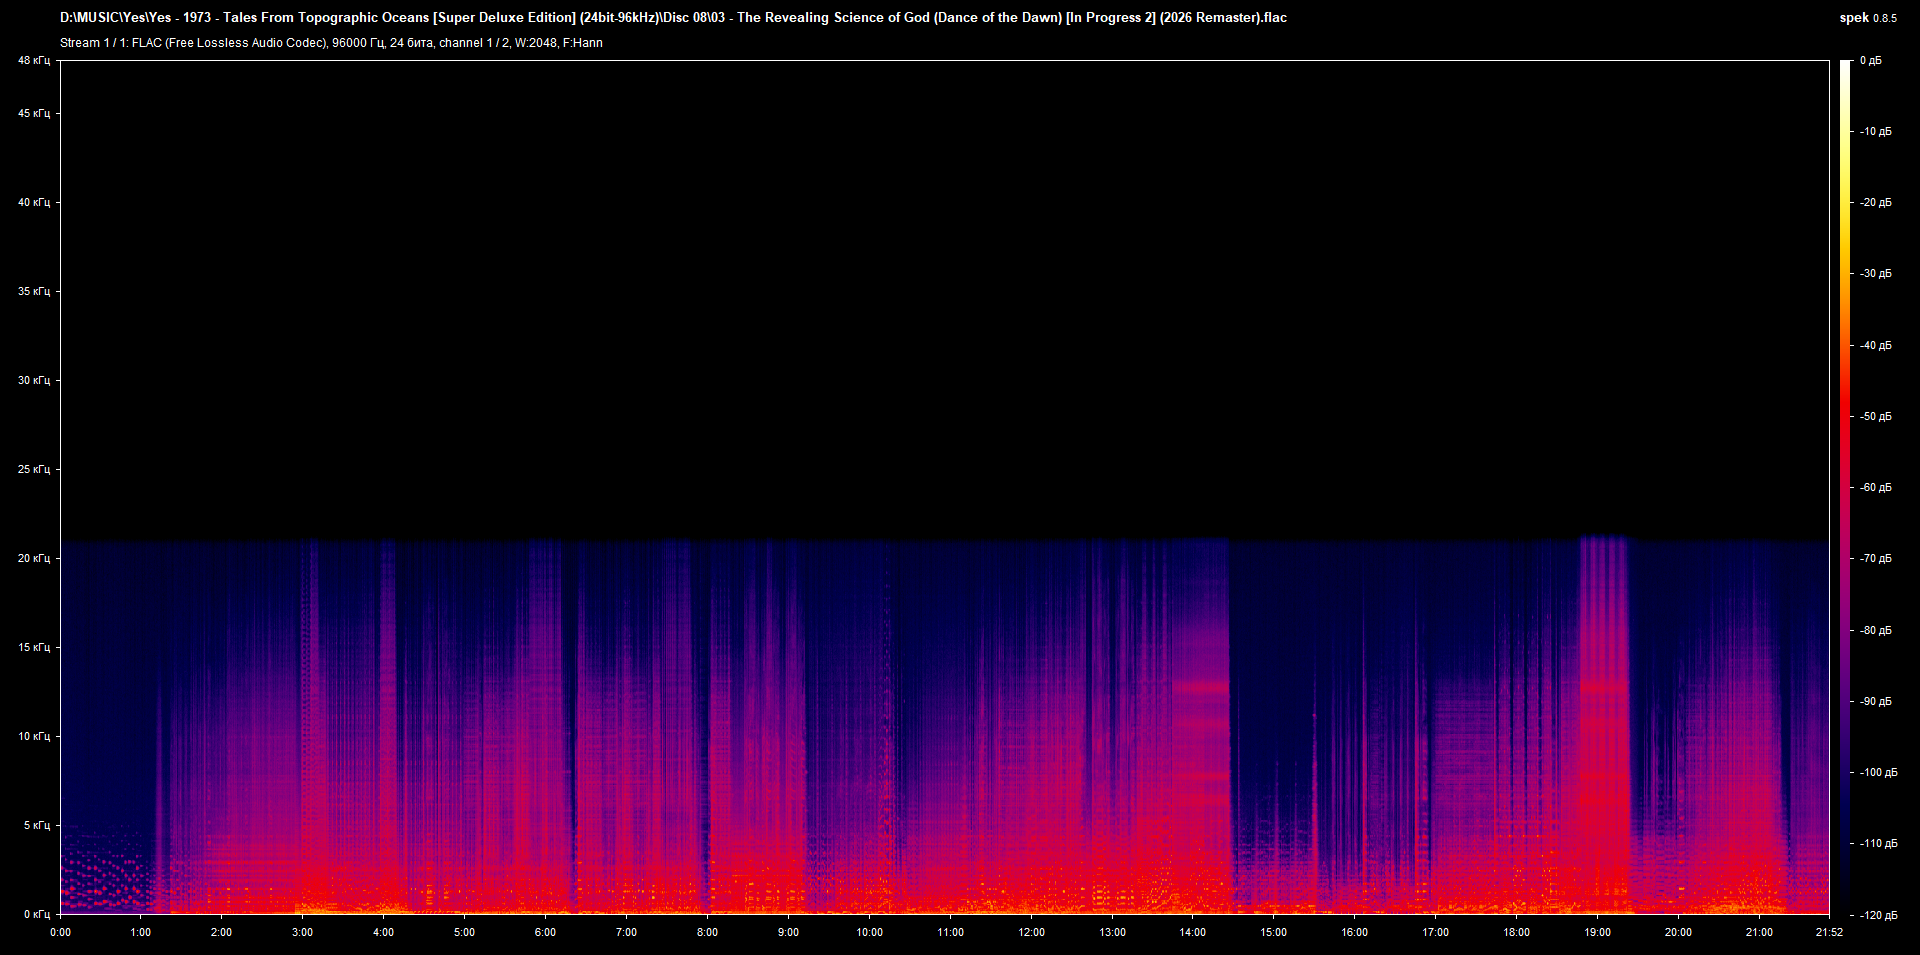Click the bright spectrogram burst near 19:00
Screen dimensions: 1920x955
click(x=1604, y=725)
